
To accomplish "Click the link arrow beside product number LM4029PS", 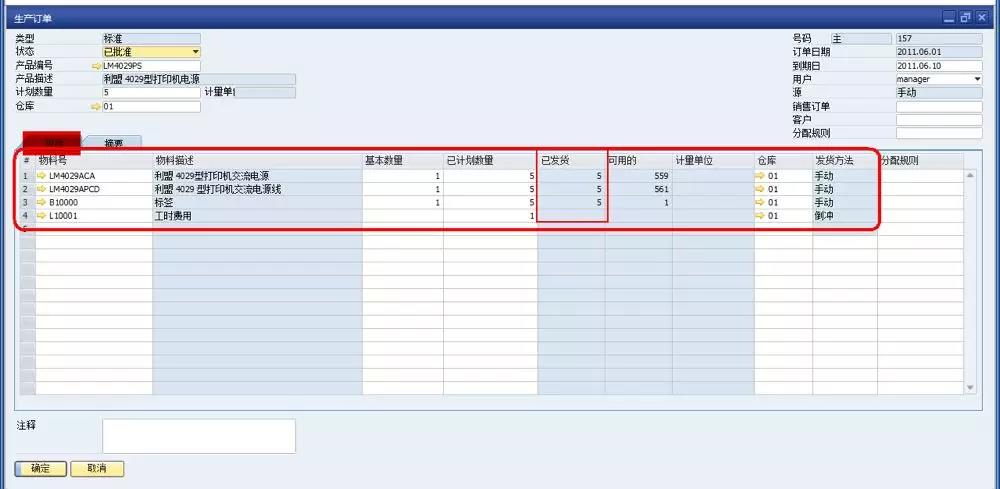I will (96, 66).
